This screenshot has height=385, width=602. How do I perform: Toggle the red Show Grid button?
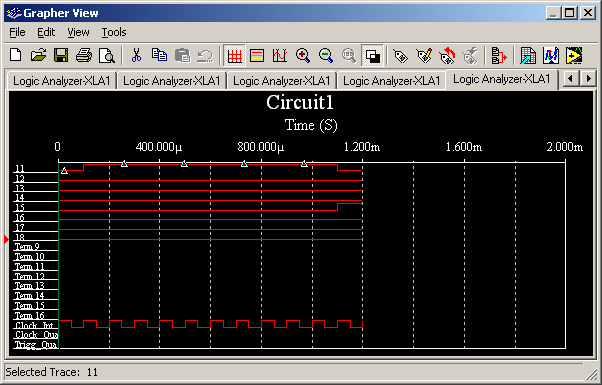(235, 56)
